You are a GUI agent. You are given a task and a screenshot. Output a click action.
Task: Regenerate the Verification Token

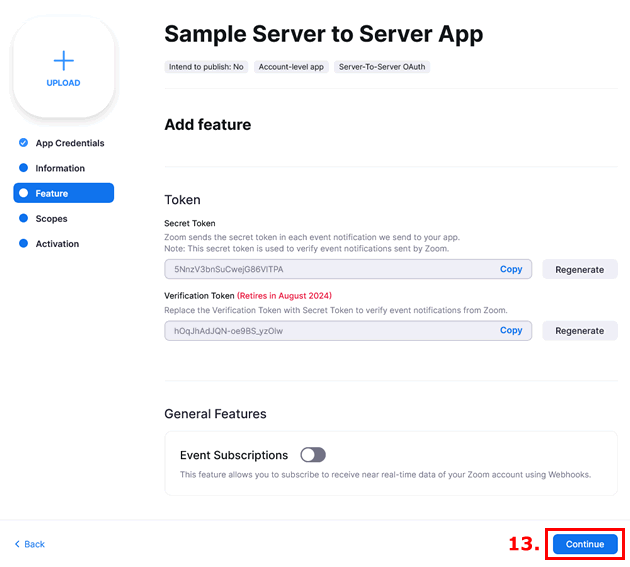[x=579, y=331]
